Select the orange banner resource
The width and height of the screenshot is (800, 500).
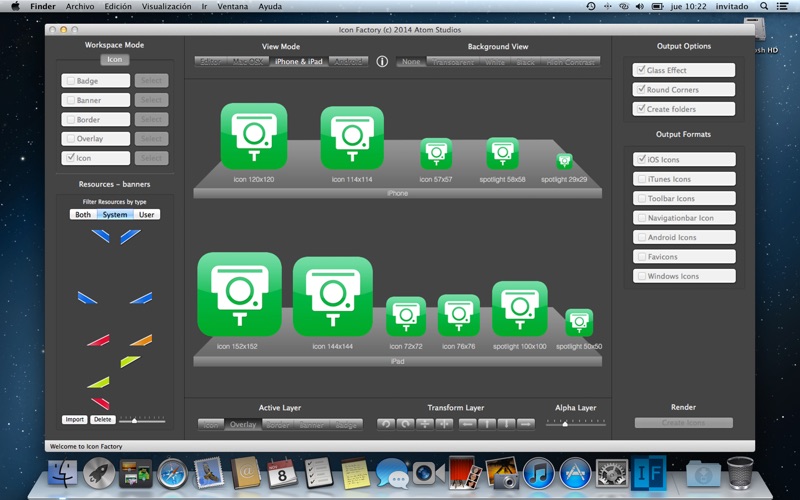click(x=141, y=340)
